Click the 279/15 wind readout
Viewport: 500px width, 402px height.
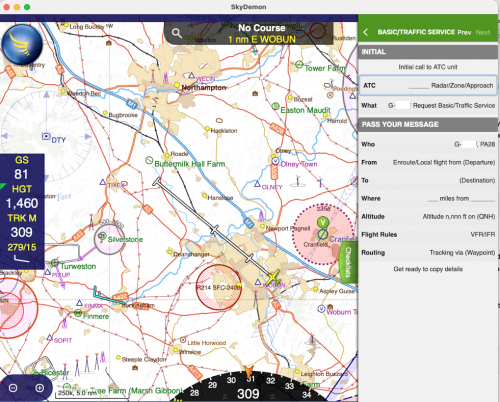click(22, 247)
